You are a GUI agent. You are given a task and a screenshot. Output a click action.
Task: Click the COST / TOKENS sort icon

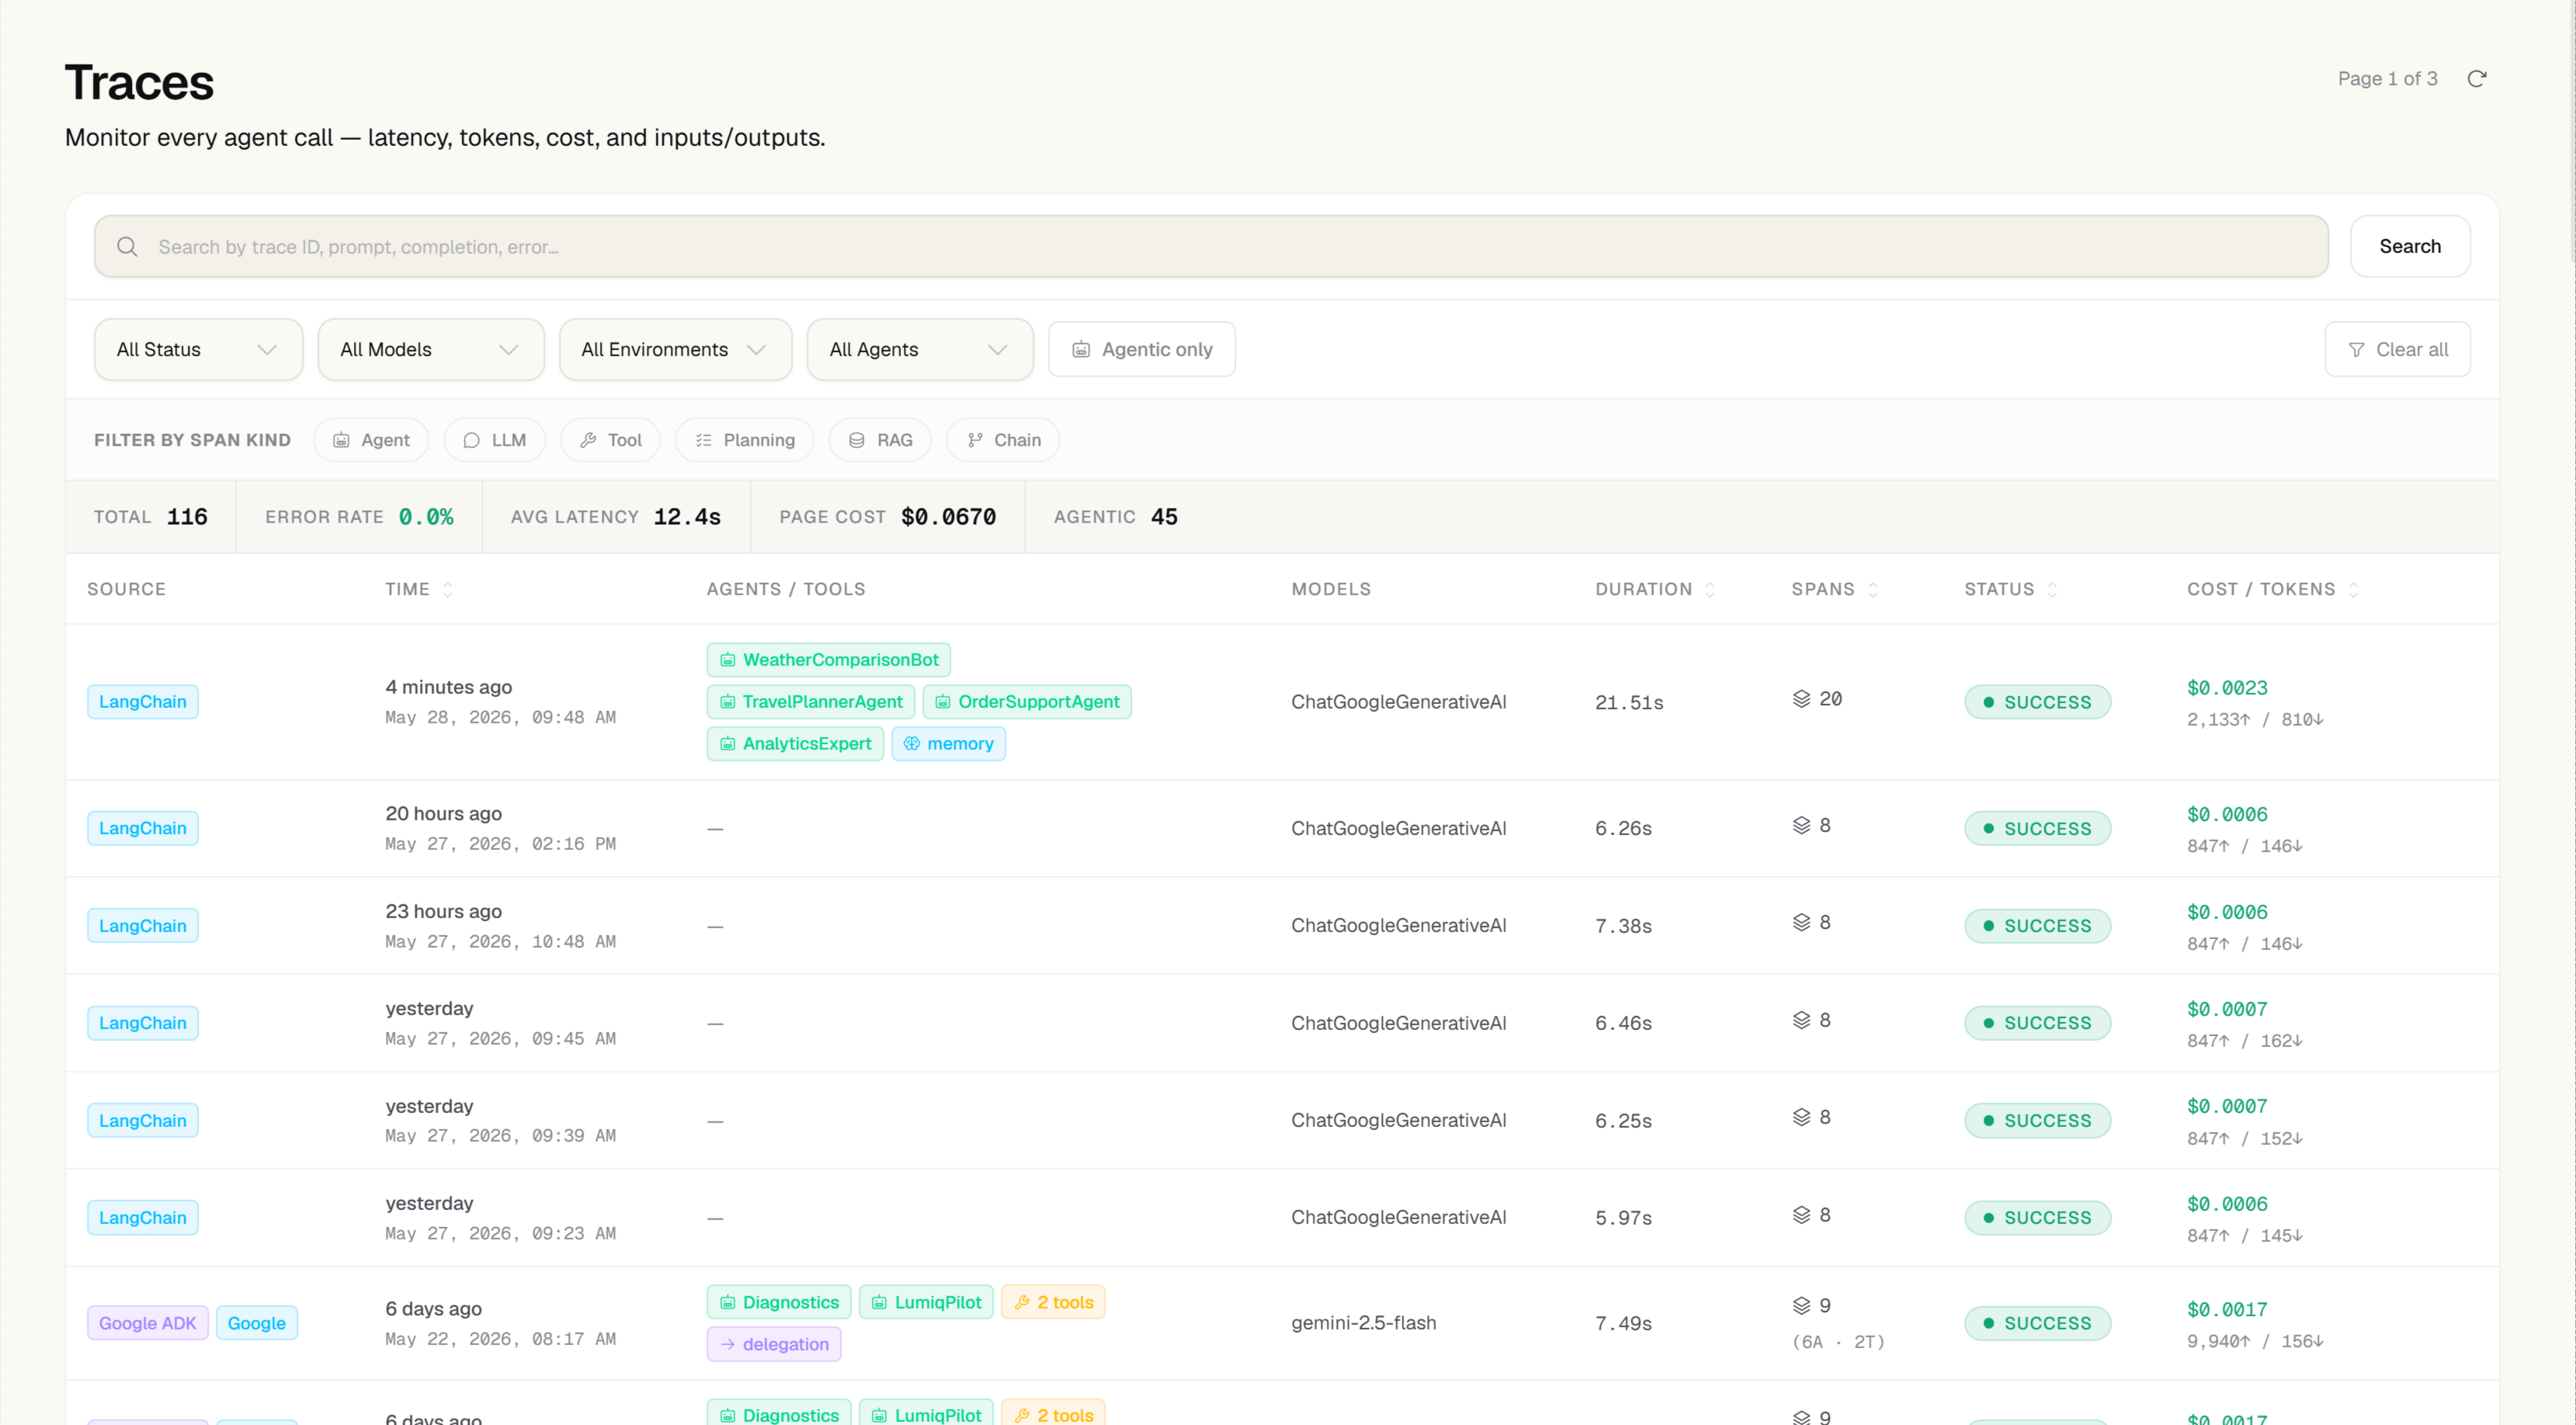point(2353,590)
